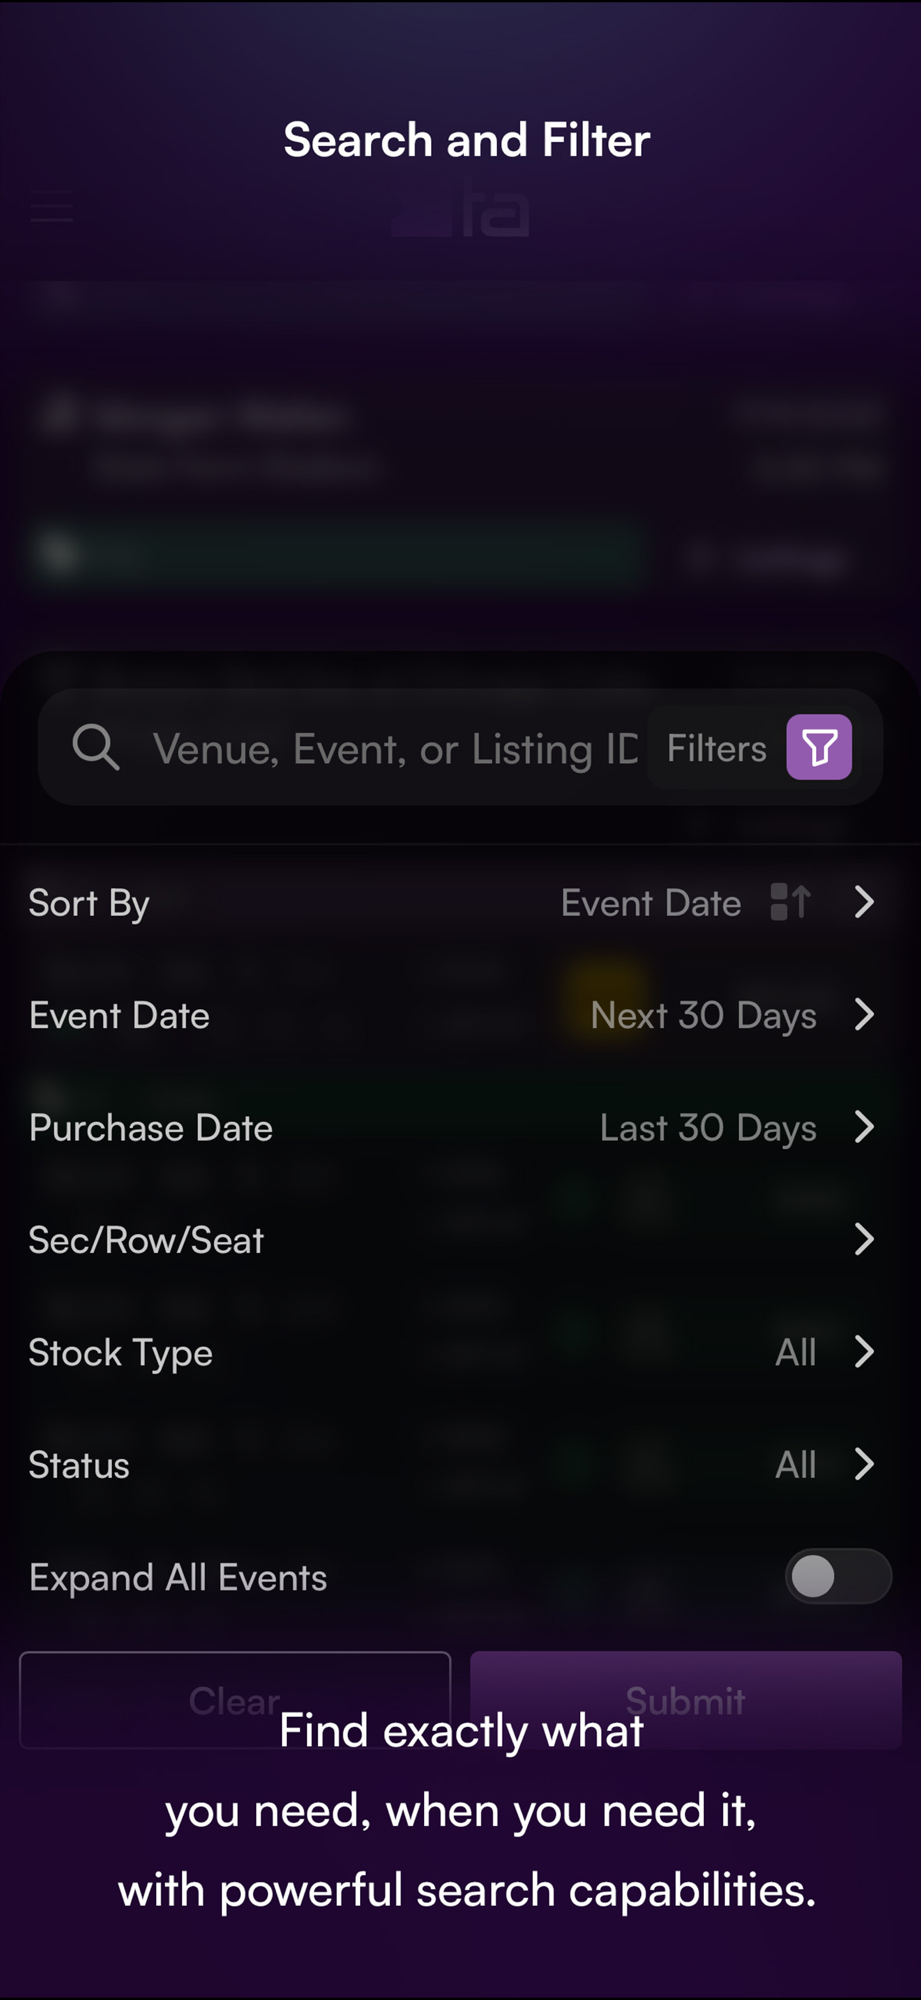921x2000 pixels.
Task: Toggle the Expand All Events switch
Action: click(837, 1577)
